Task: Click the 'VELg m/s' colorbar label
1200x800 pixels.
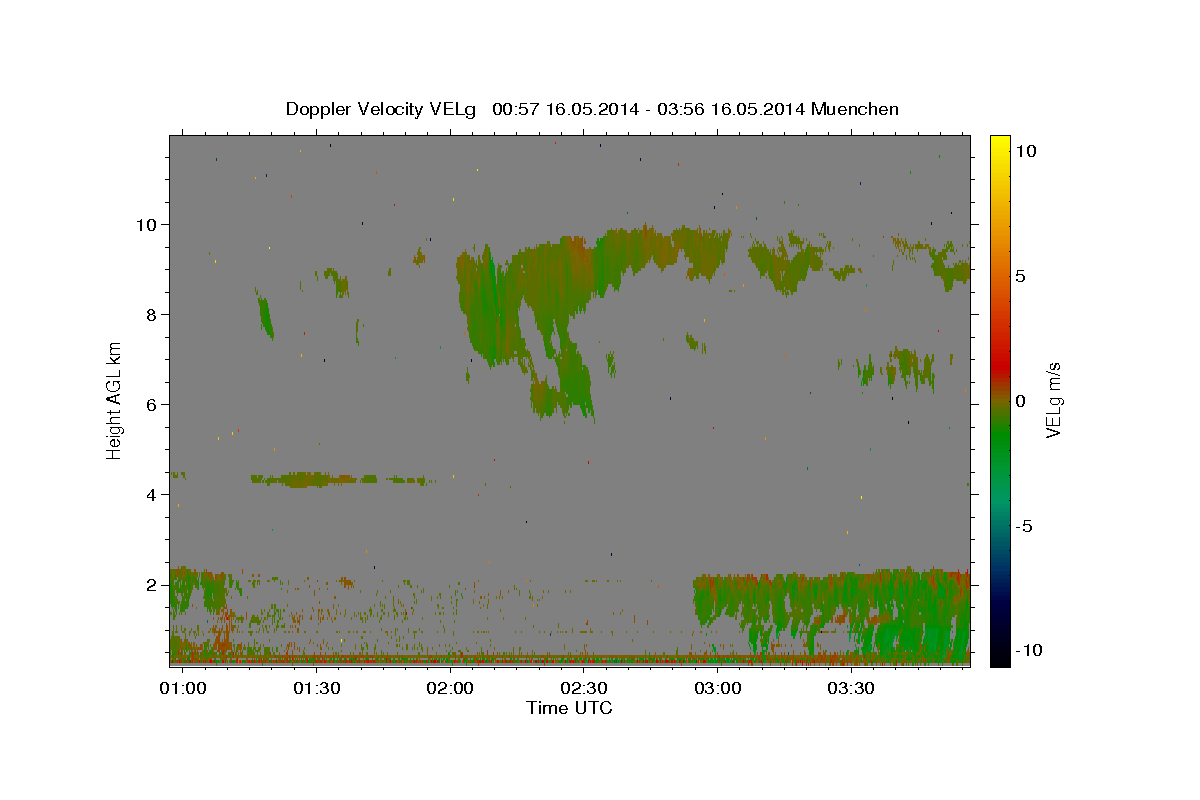Action: 1053,400
